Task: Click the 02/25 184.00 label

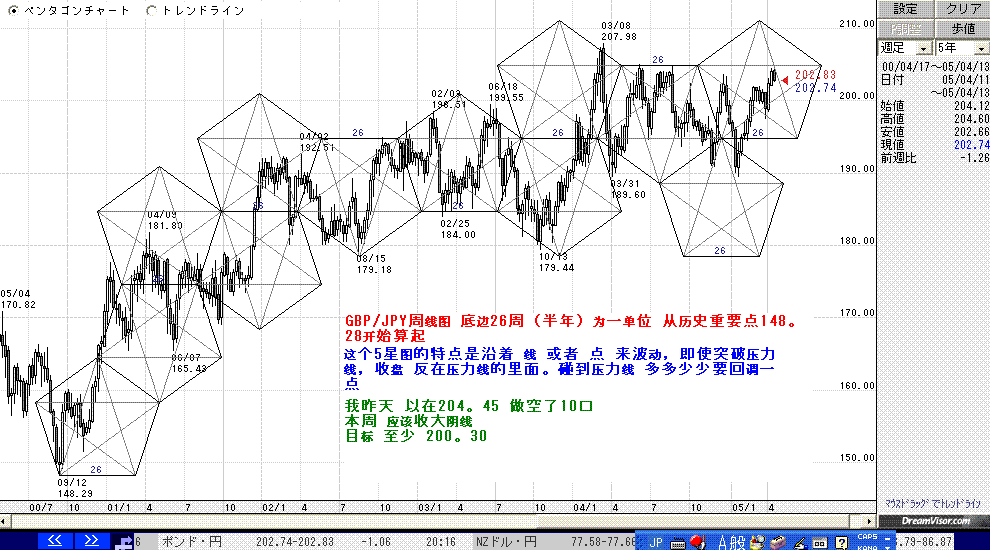Action: click(458, 229)
